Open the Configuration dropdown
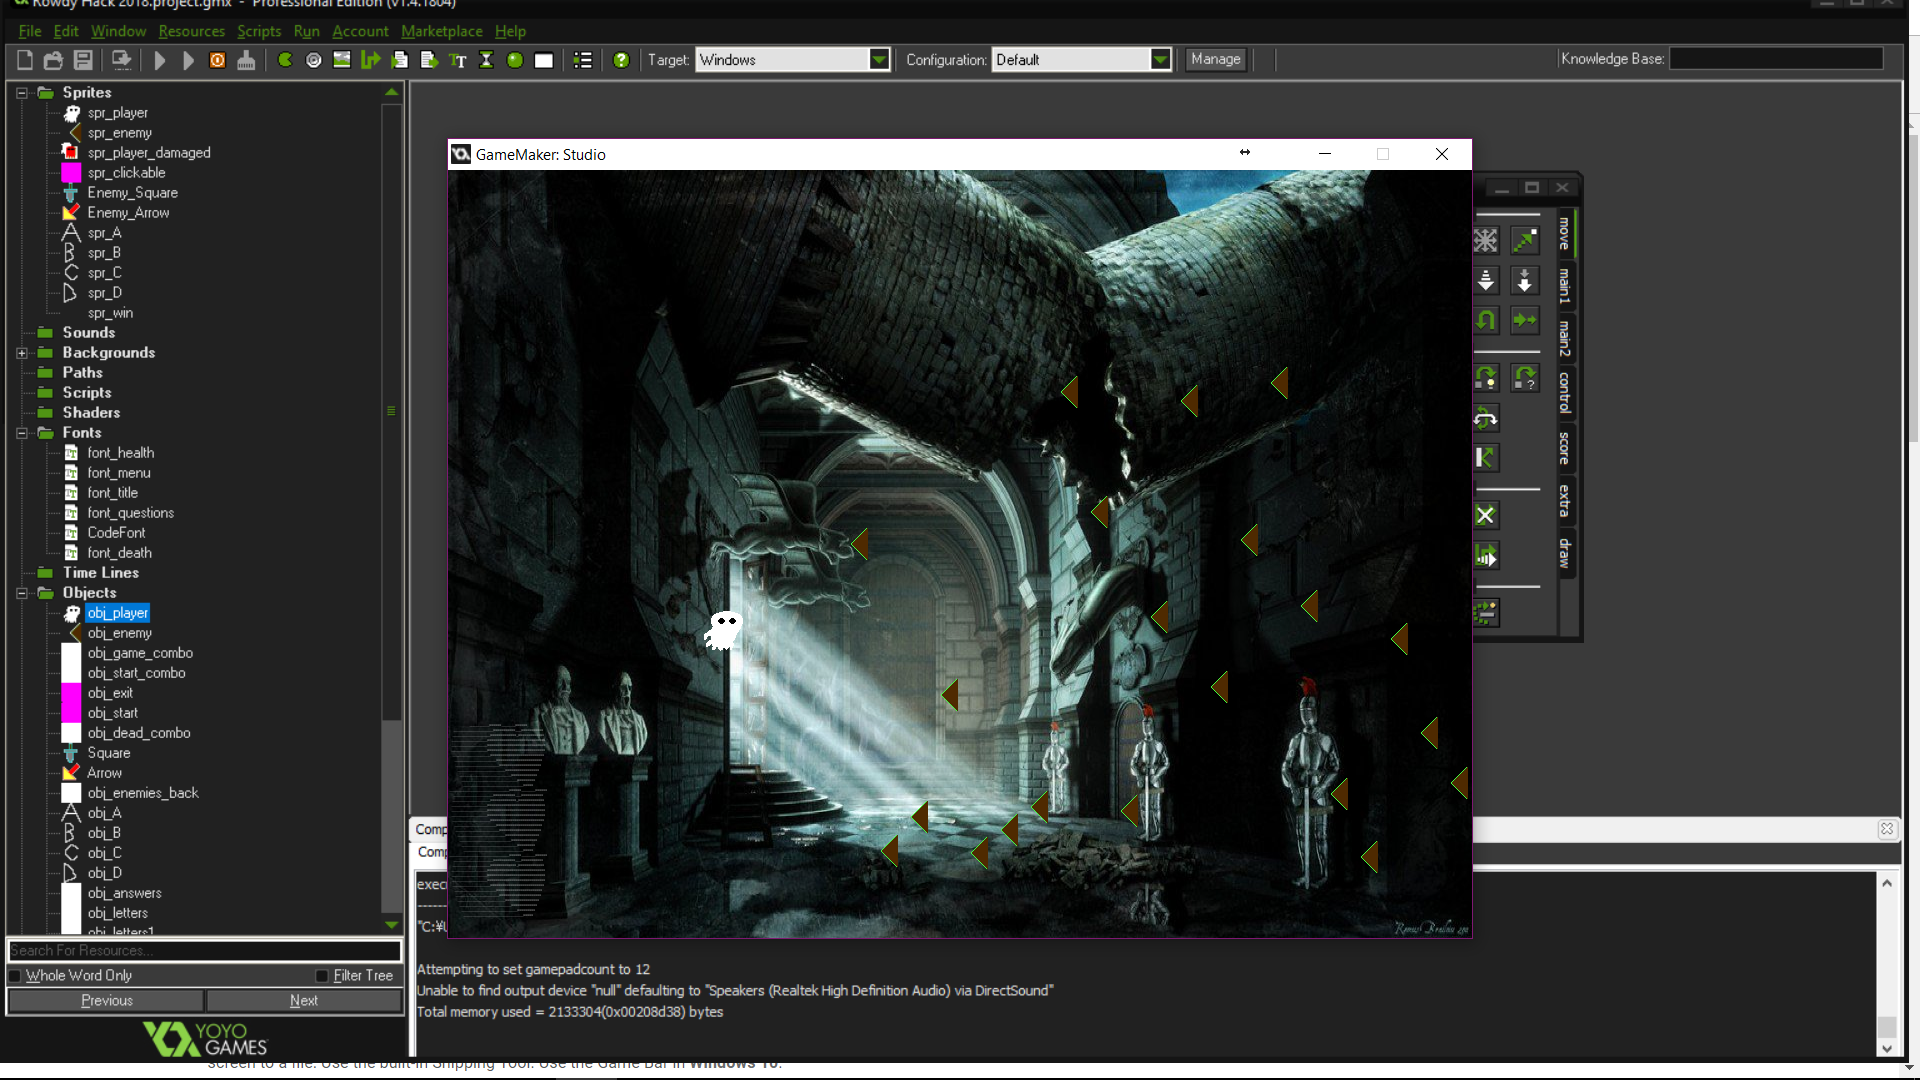Screen dimensions: 1920x1080 [1160, 60]
